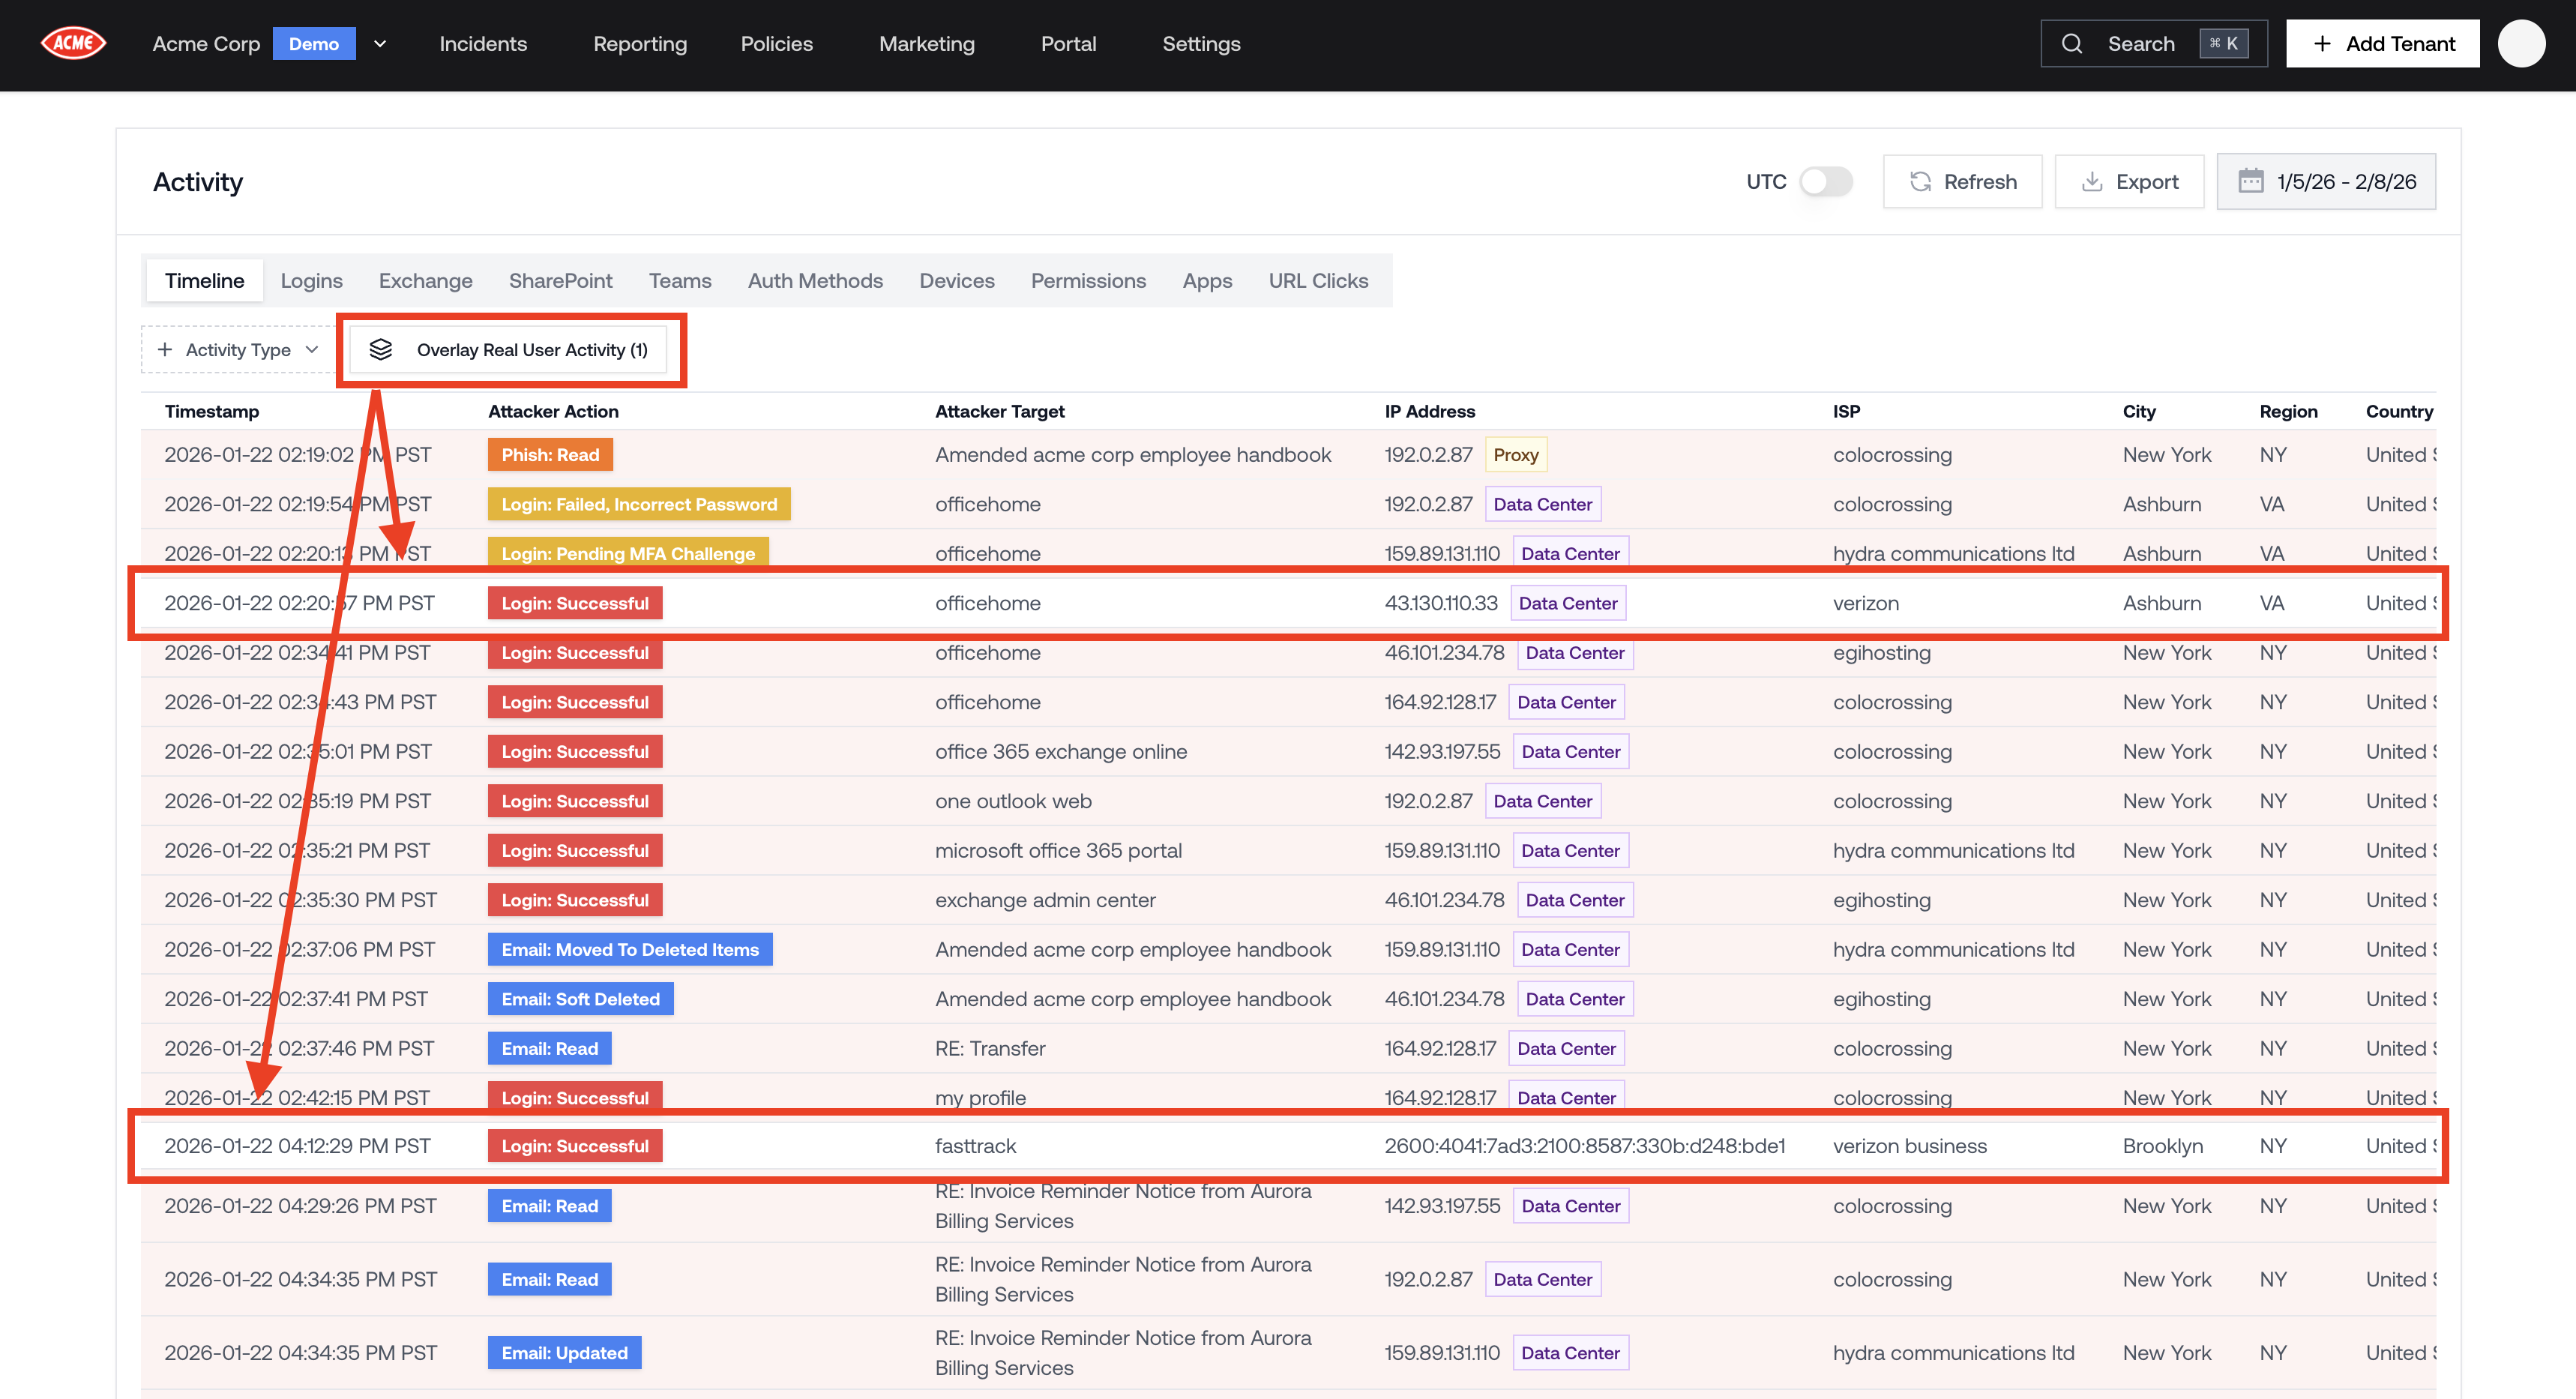The image size is (2576, 1399).
Task: Click the ACME logo icon
Action: (73, 43)
